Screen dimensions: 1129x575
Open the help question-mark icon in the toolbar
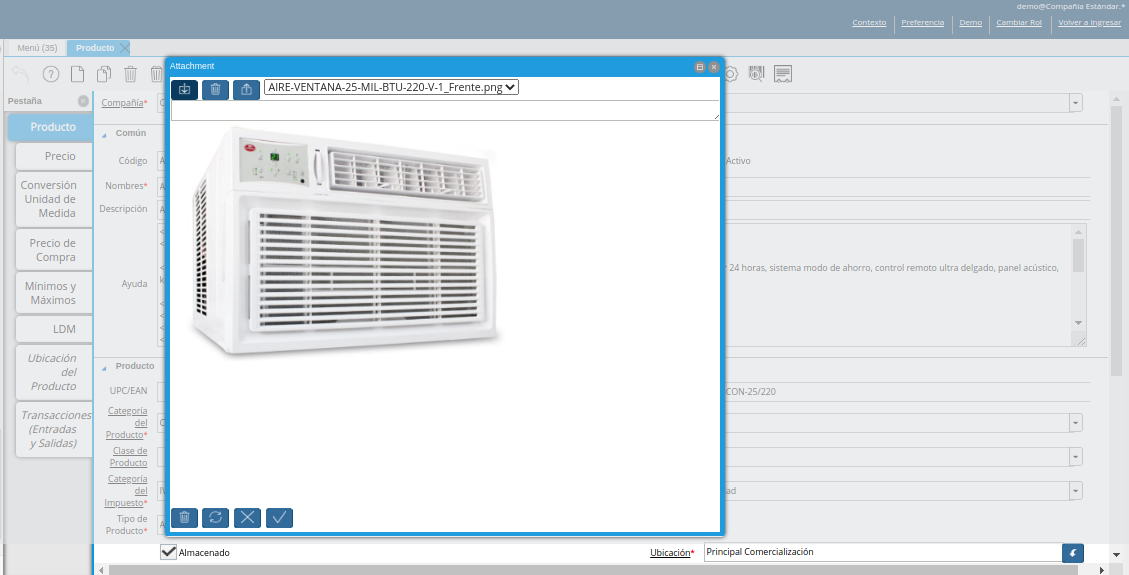[50, 73]
